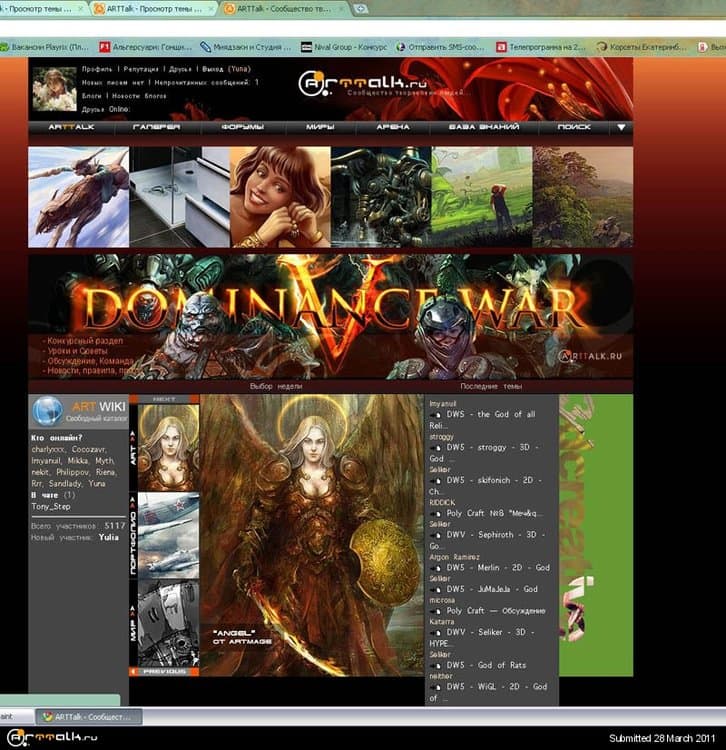Open the Art Wiki globe icon

[x=47, y=411]
